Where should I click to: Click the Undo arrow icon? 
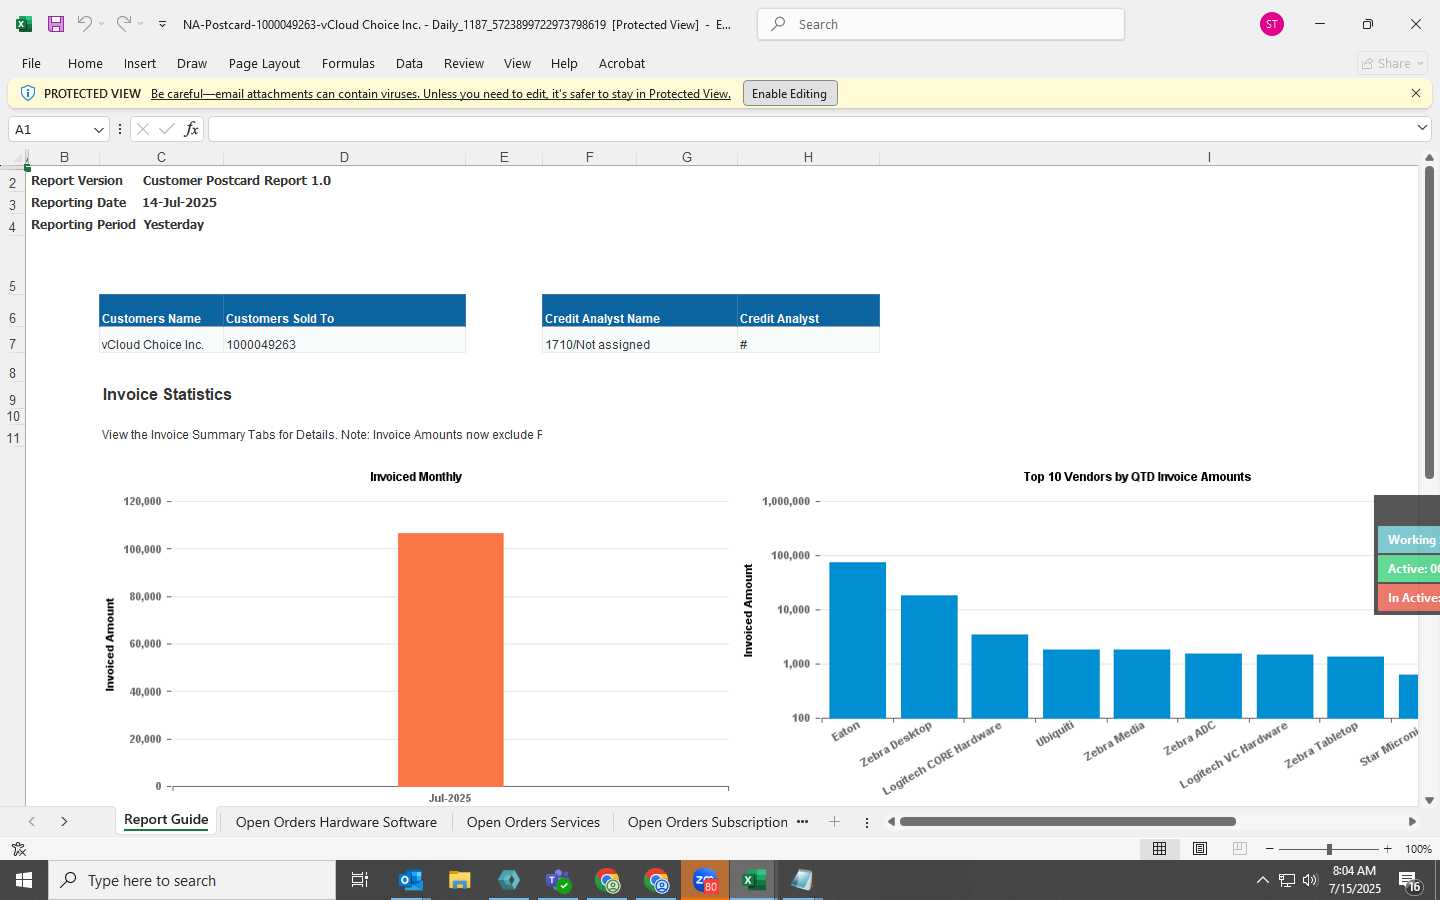(85, 24)
